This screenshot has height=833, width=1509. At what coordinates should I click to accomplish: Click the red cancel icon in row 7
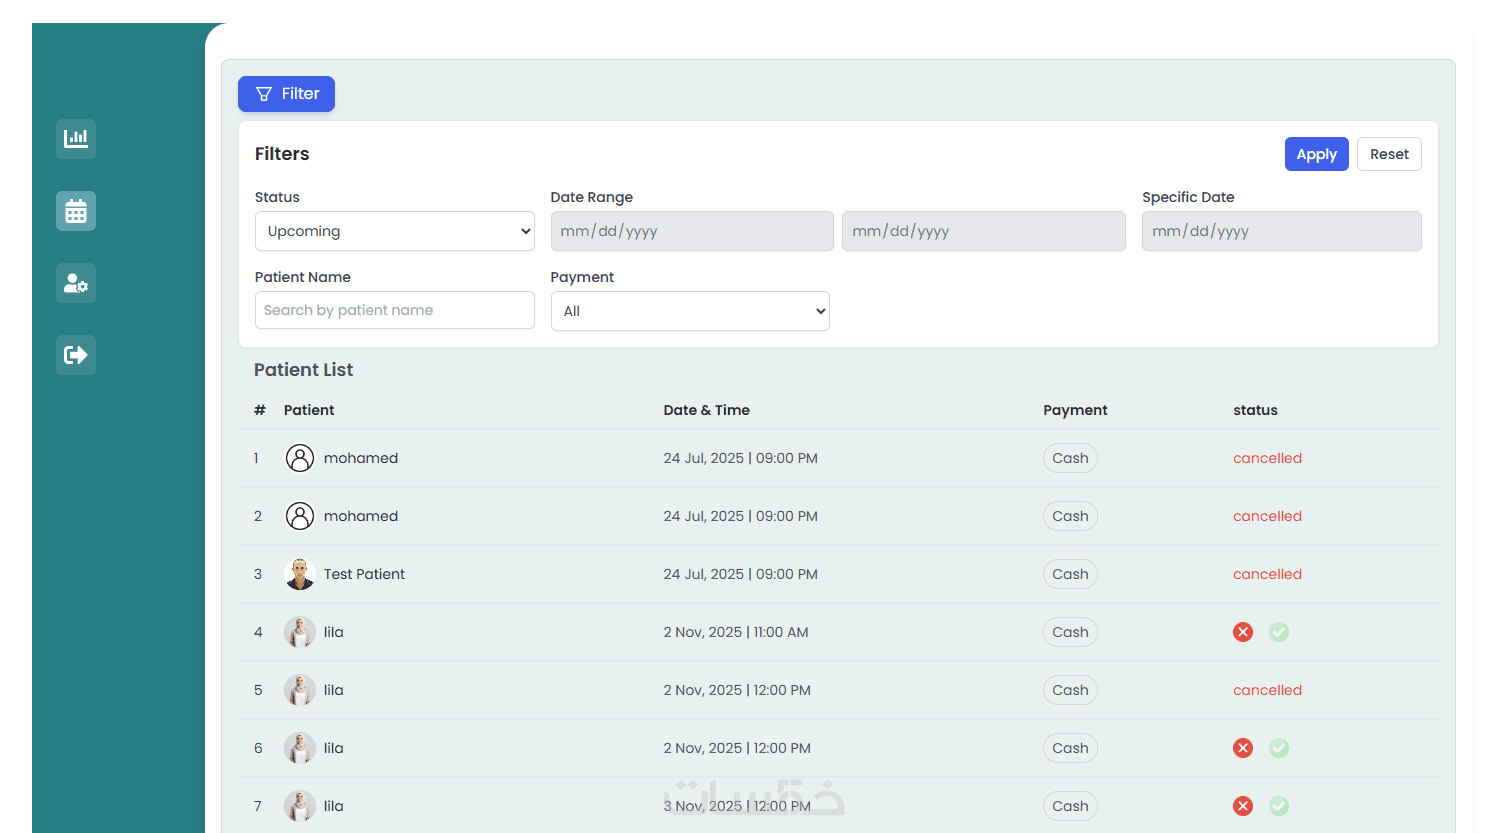(1243, 806)
